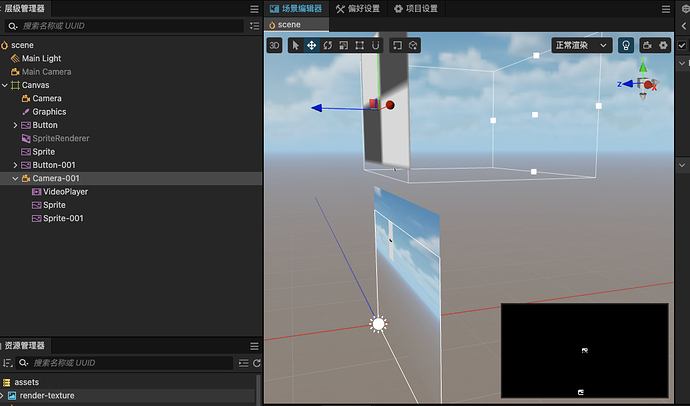Click the assets sort order icon
Screen dimensions: 690x406
coord(7,363)
